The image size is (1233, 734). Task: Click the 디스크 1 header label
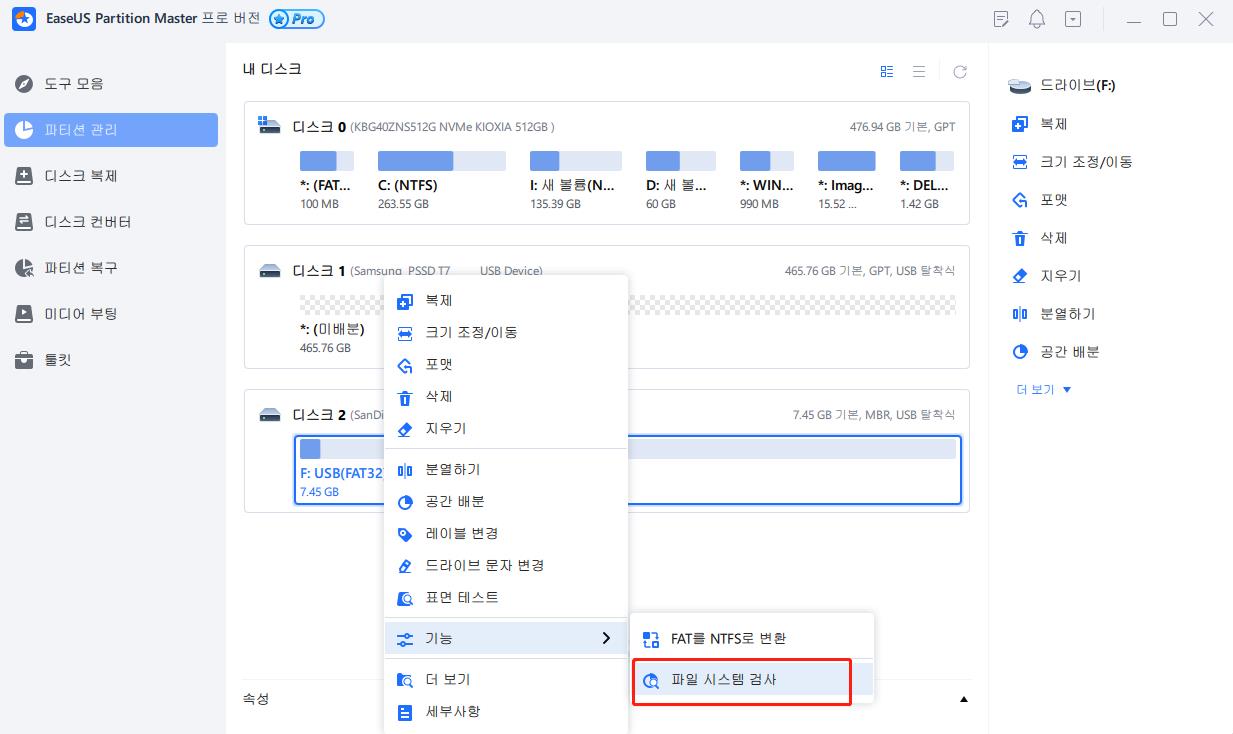[319, 271]
